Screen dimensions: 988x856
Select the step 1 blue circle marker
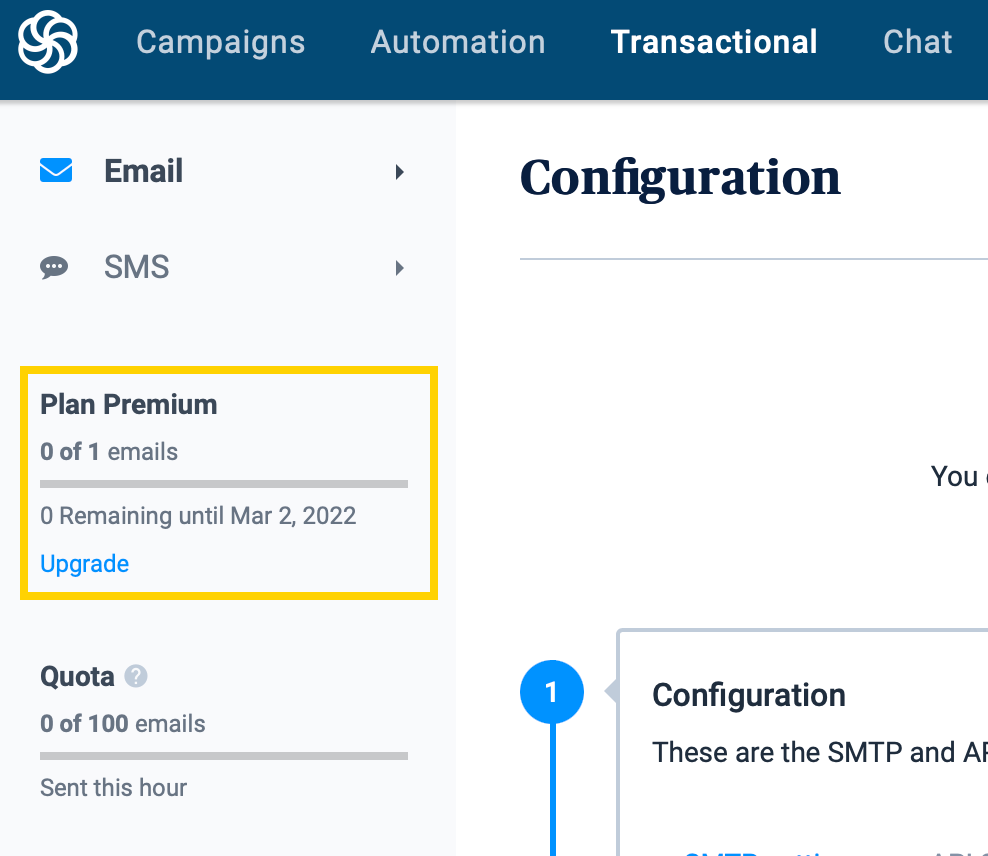pos(551,692)
